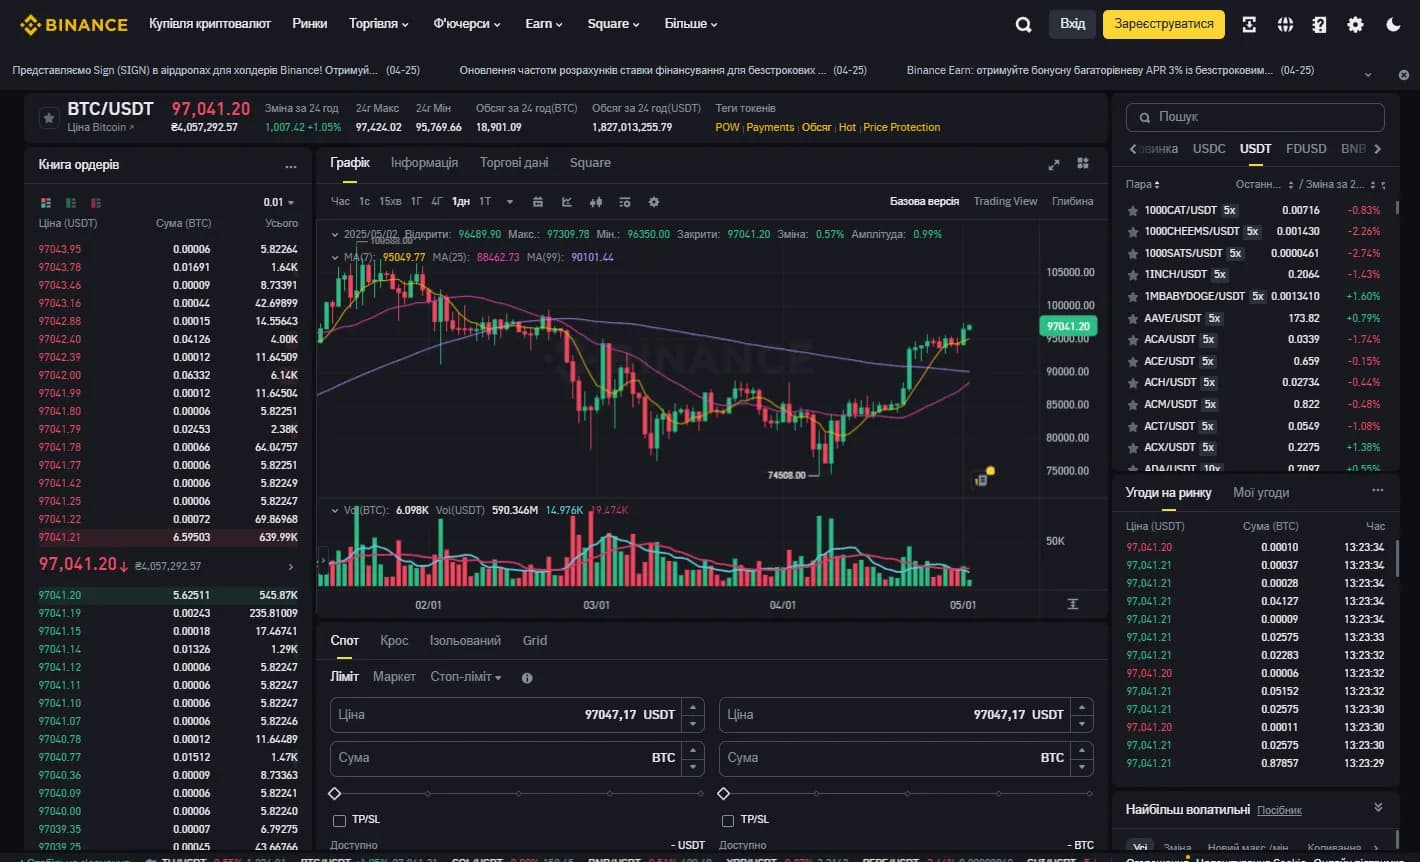This screenshot has width=1420, height=862.
Task: Change candlestick chart style icon
Action: 596,202
